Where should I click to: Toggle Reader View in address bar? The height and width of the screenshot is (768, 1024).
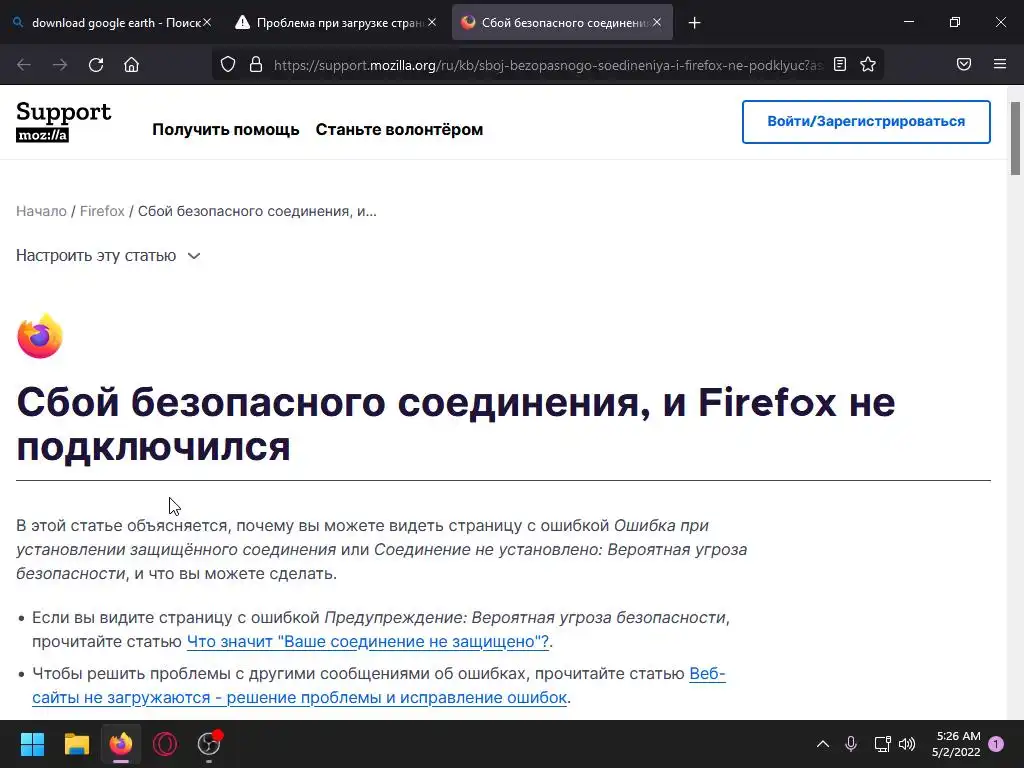(840, 64)
